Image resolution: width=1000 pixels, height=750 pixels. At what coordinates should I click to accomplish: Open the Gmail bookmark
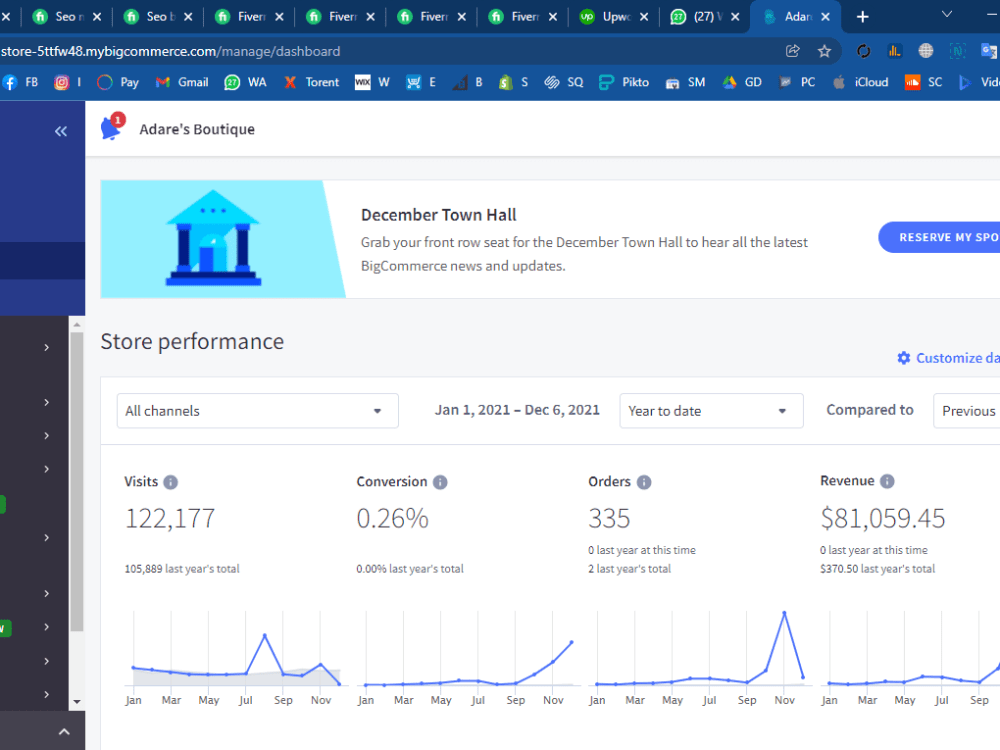click(182, 82)
